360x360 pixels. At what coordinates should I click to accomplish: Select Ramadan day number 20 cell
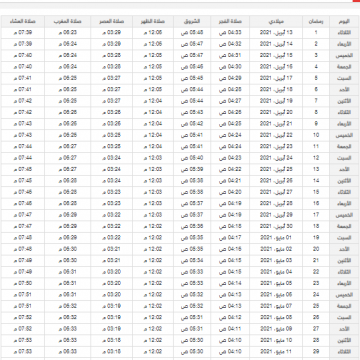(316, 249)
